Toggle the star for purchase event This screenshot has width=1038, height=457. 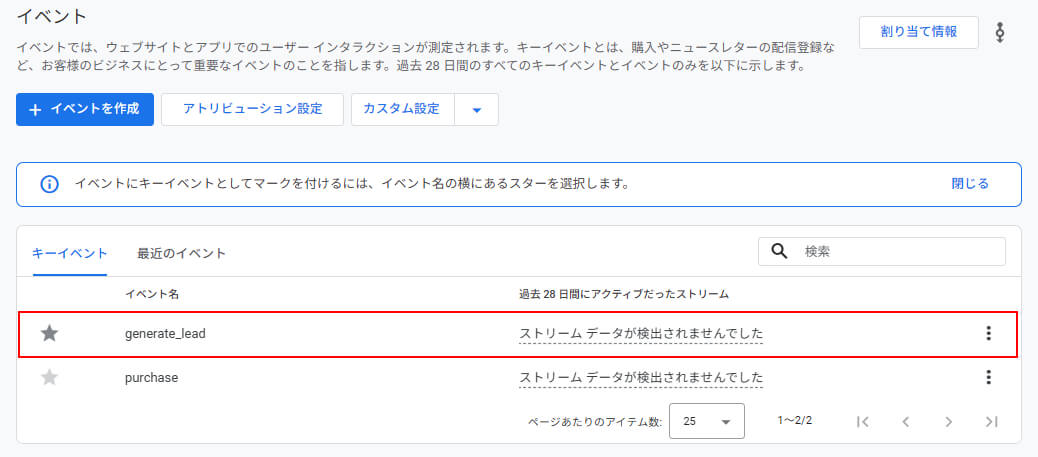49,377
